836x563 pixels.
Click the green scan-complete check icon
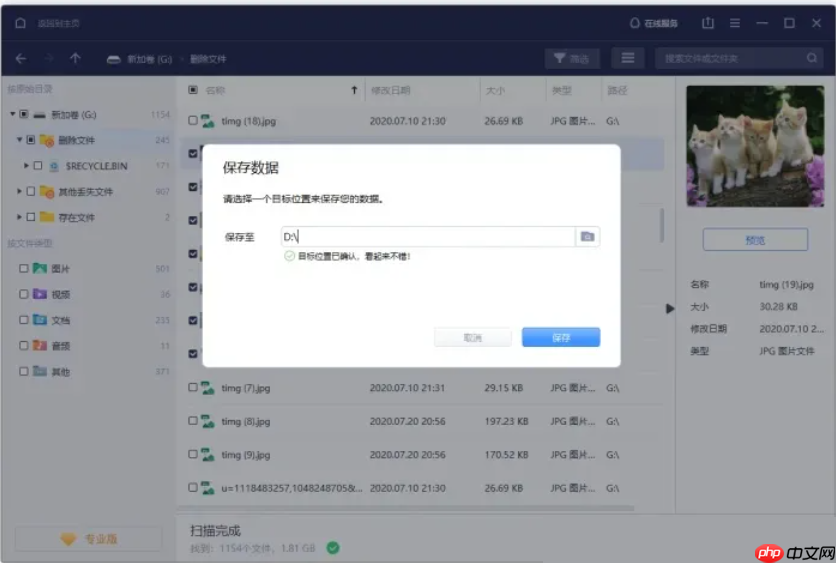point(333,548)
